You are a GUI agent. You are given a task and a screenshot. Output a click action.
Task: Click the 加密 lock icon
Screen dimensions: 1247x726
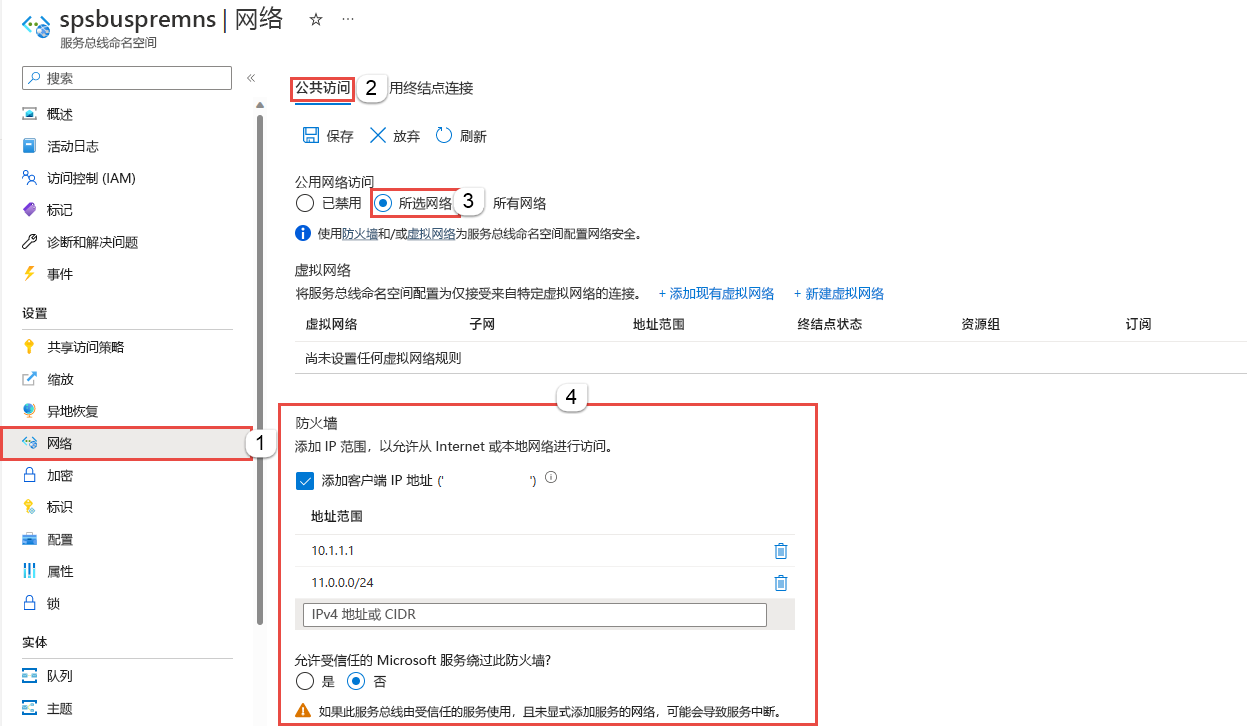click(29, 475)
